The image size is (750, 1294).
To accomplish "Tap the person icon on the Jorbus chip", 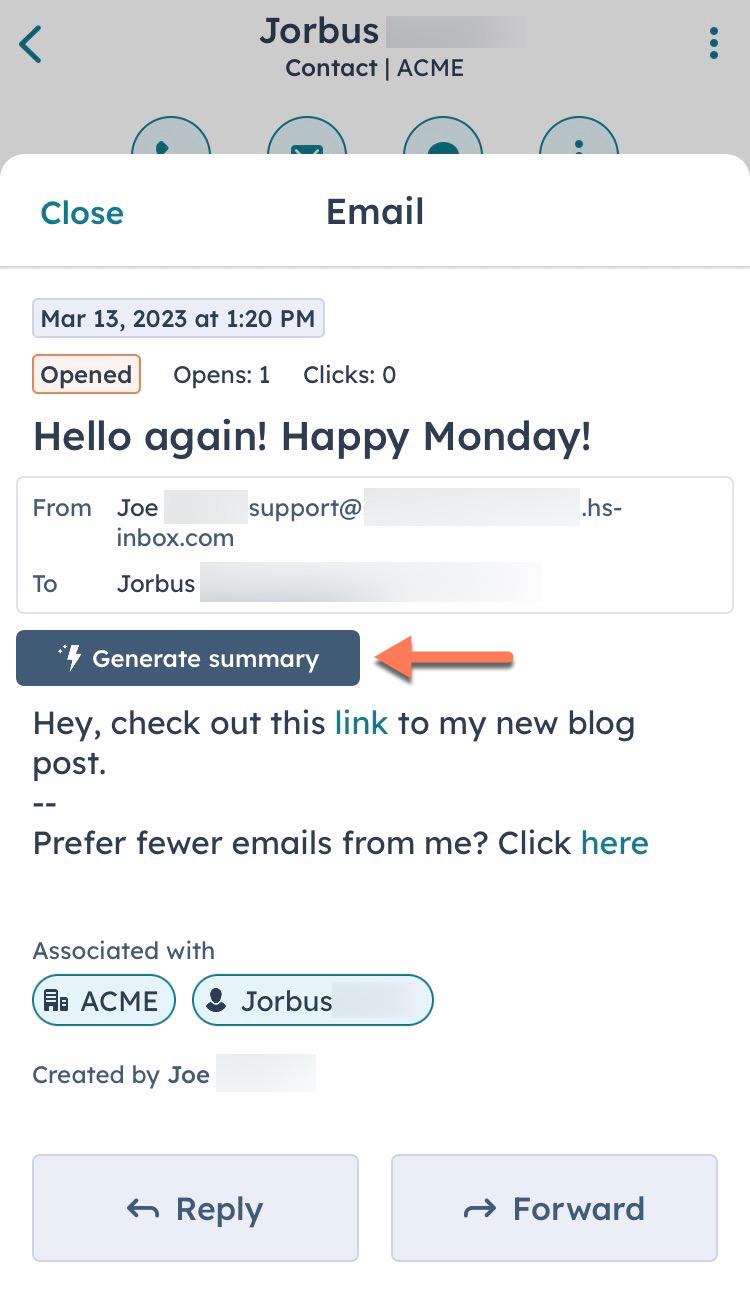I will click(215, 999).
